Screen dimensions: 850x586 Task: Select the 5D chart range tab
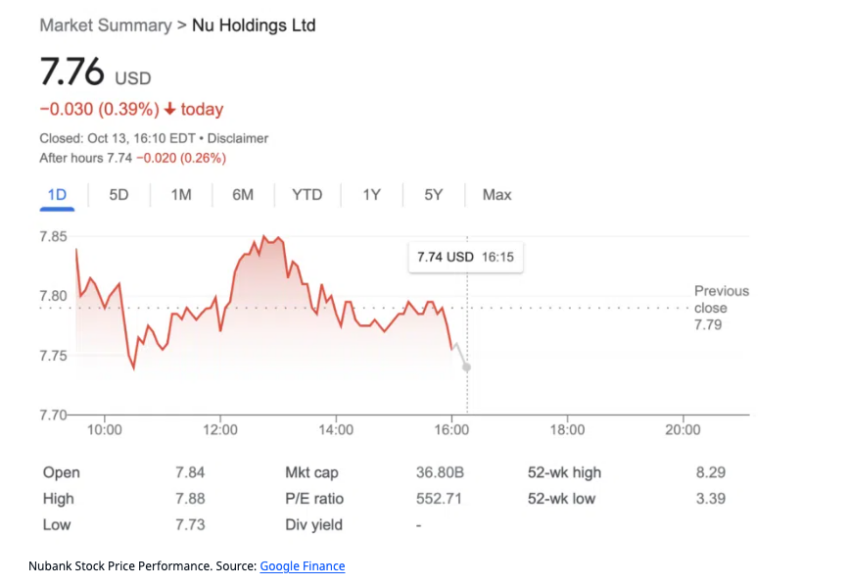click(x=117, y=195)
